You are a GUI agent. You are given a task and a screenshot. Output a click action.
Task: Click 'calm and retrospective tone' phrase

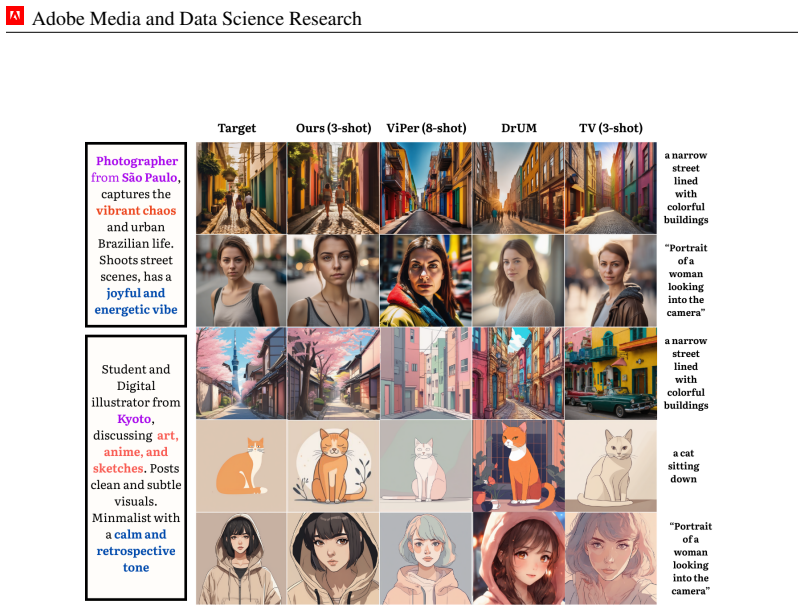point(136,551)
